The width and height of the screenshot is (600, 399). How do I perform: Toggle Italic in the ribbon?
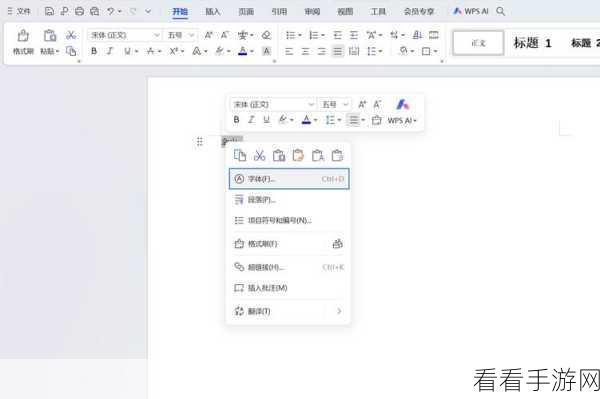pos(110,51)
